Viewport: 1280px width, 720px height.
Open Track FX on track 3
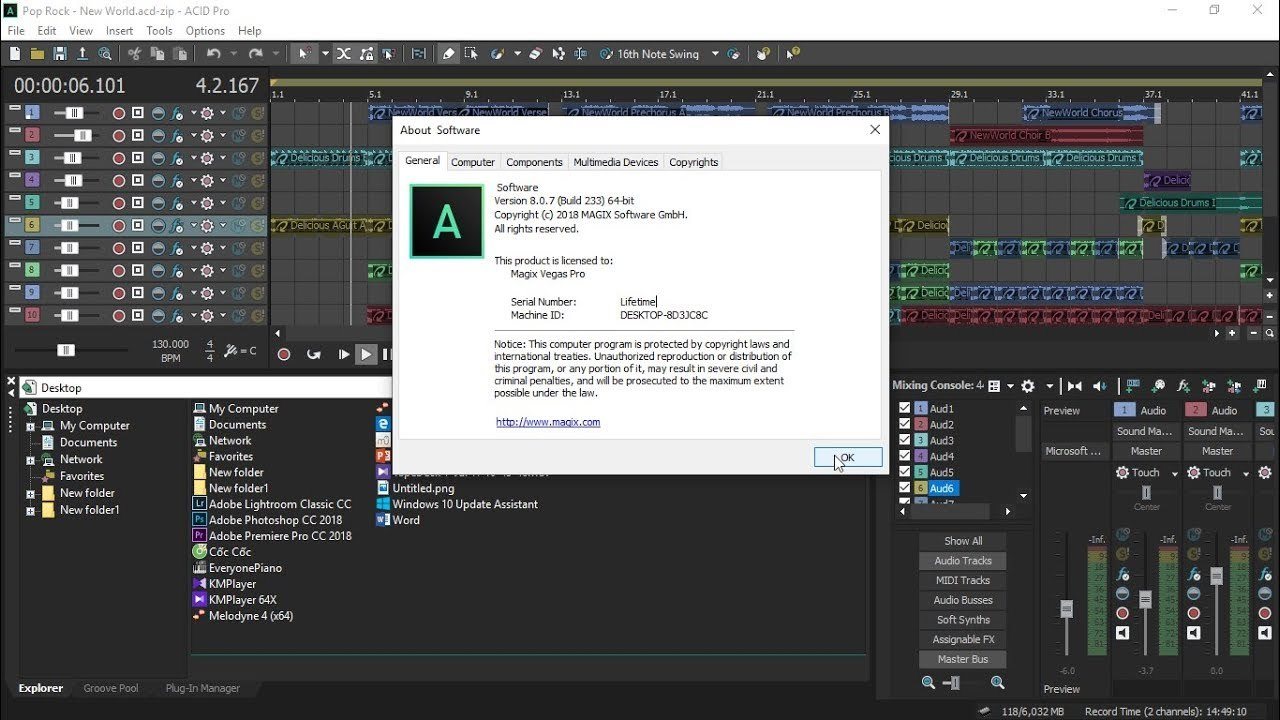[x=178, y=158]
